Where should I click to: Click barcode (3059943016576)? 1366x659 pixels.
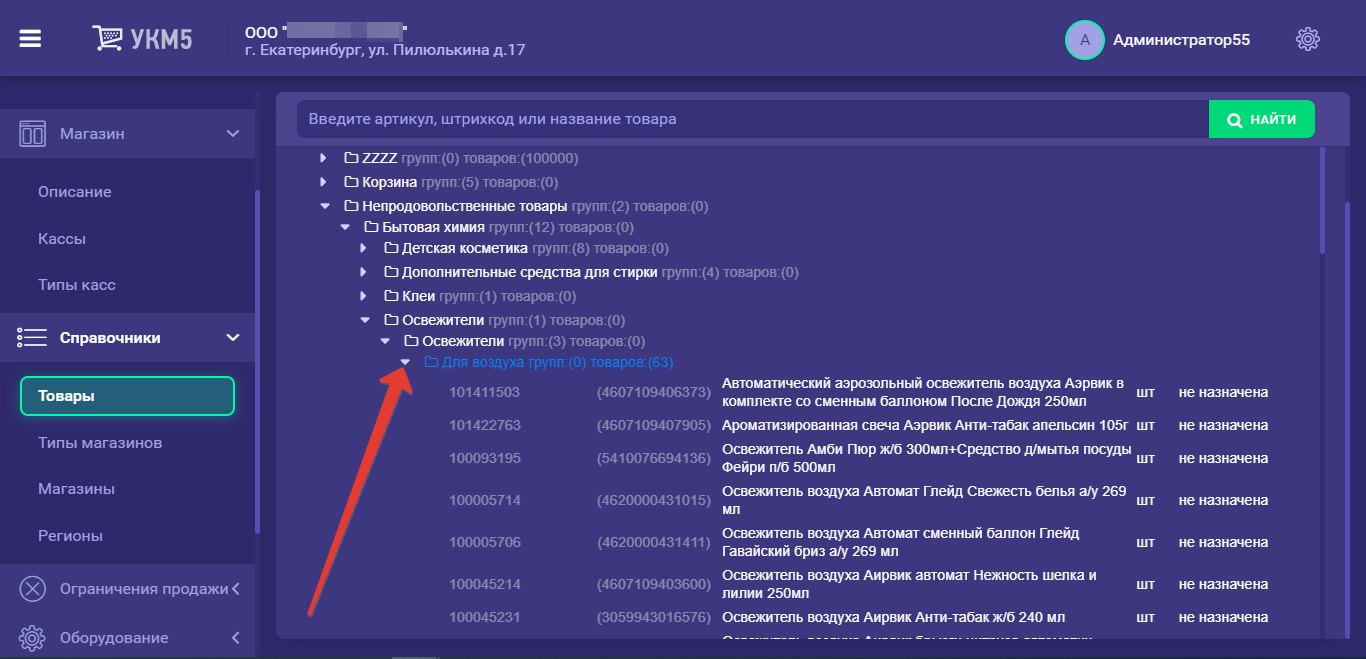pyautogui.click(x=654, y=617)
